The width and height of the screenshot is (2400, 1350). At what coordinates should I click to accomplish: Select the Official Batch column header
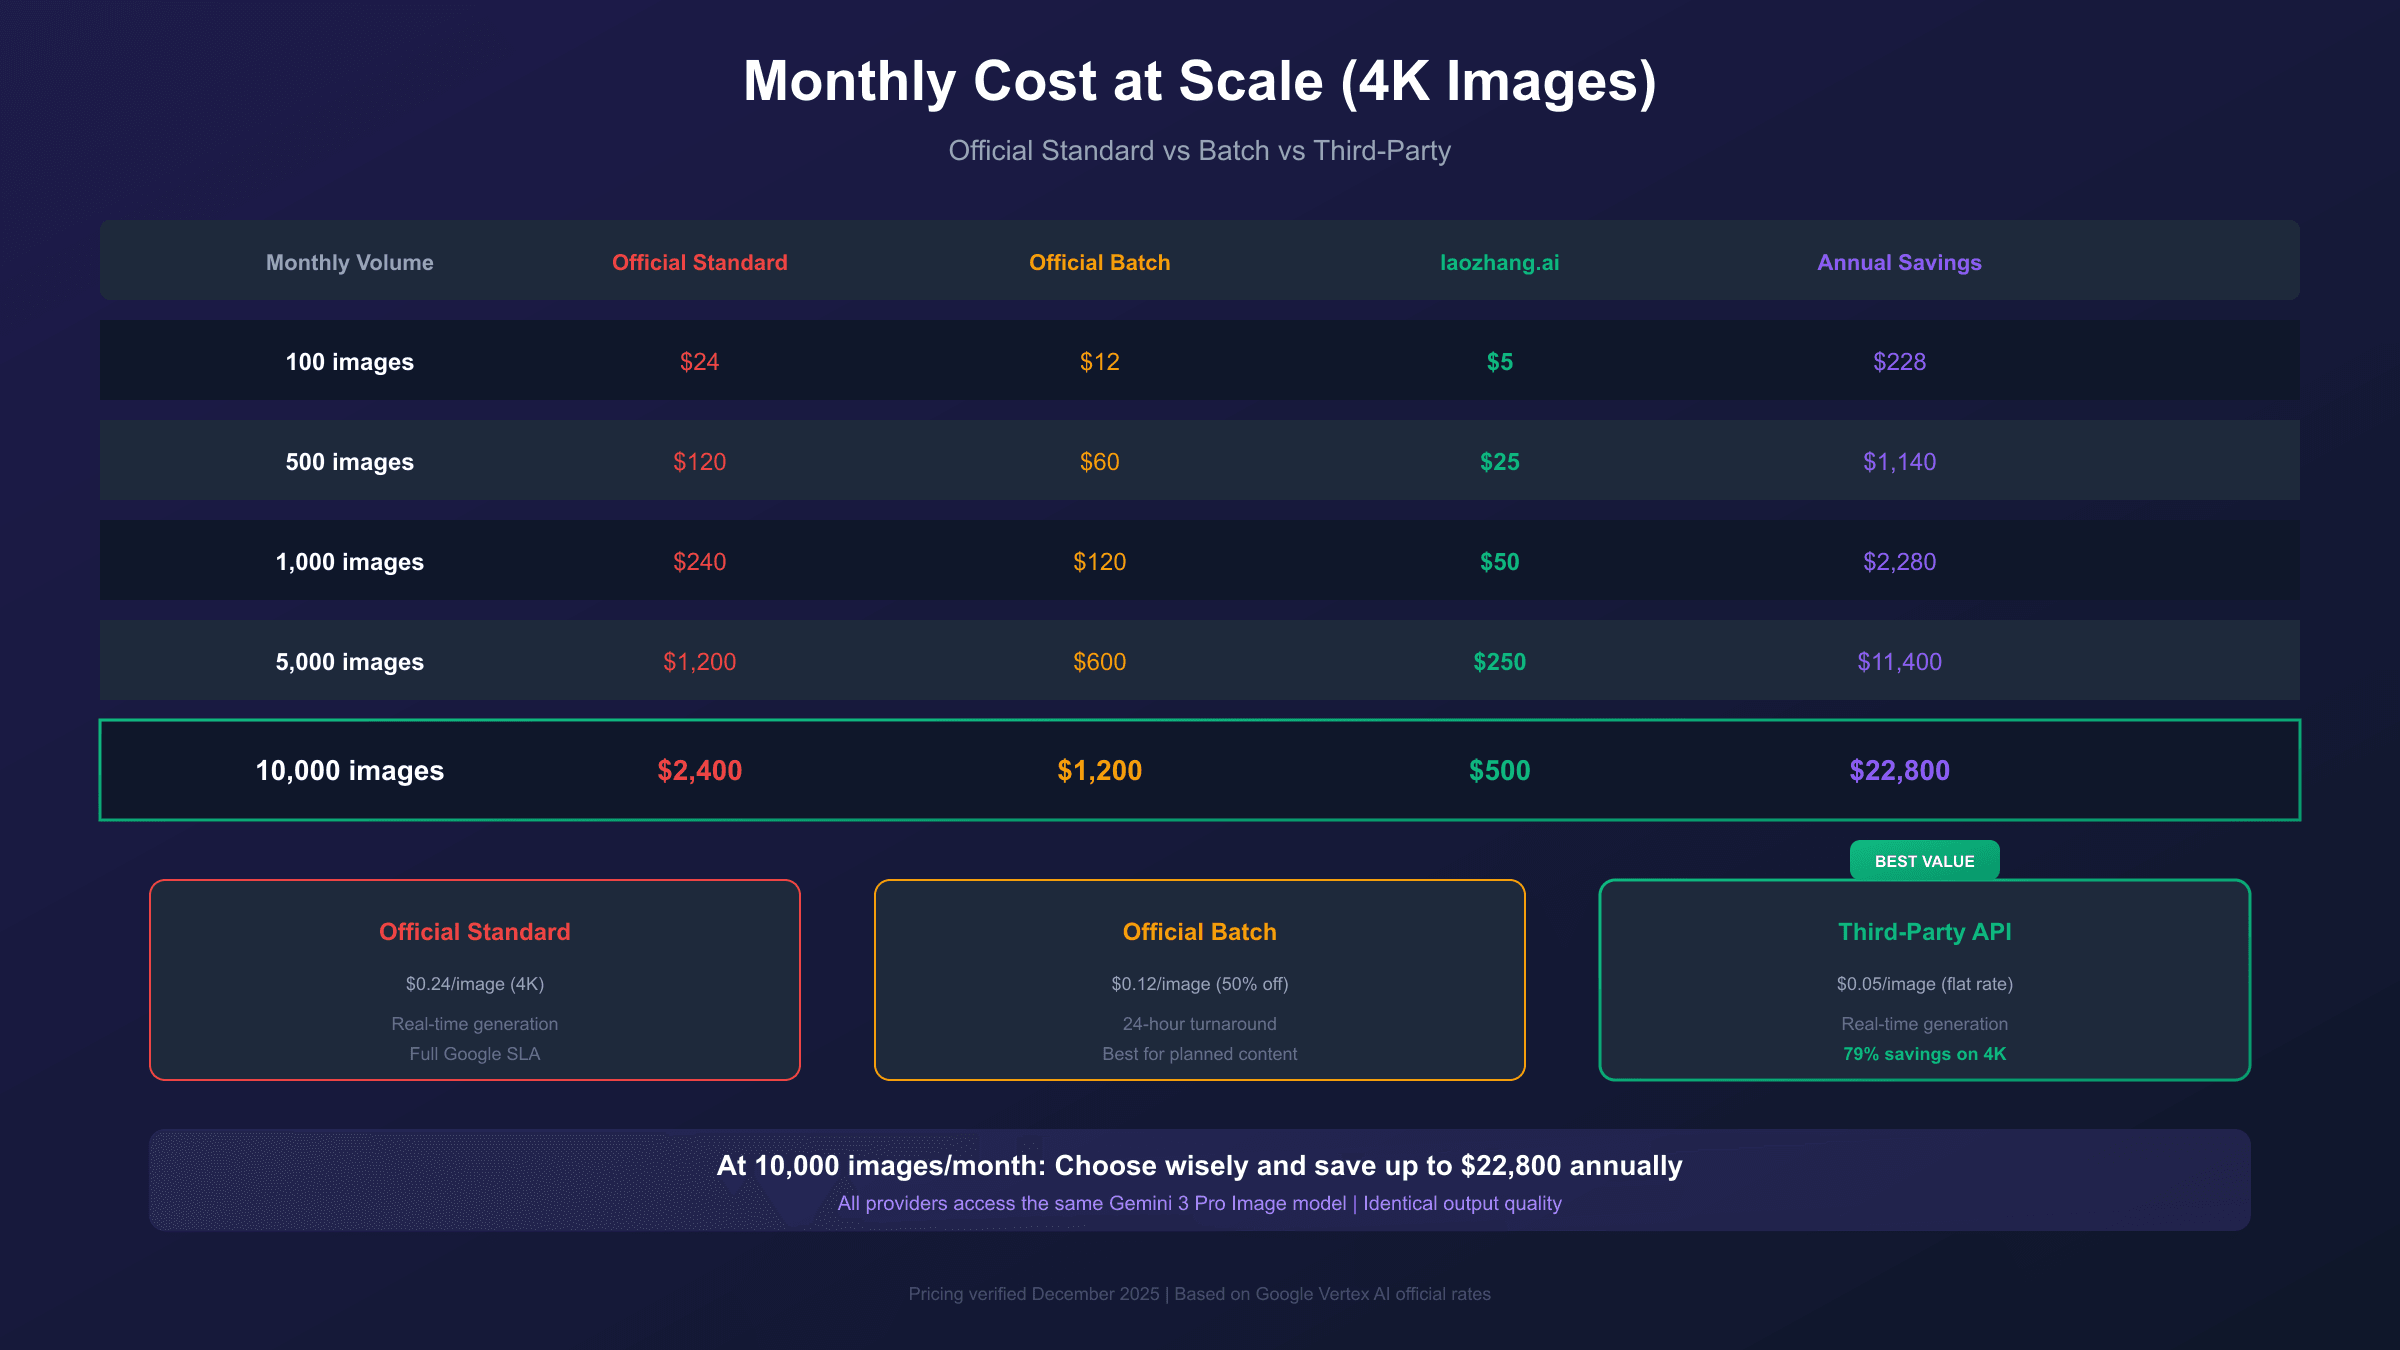tap(1099, 262)
